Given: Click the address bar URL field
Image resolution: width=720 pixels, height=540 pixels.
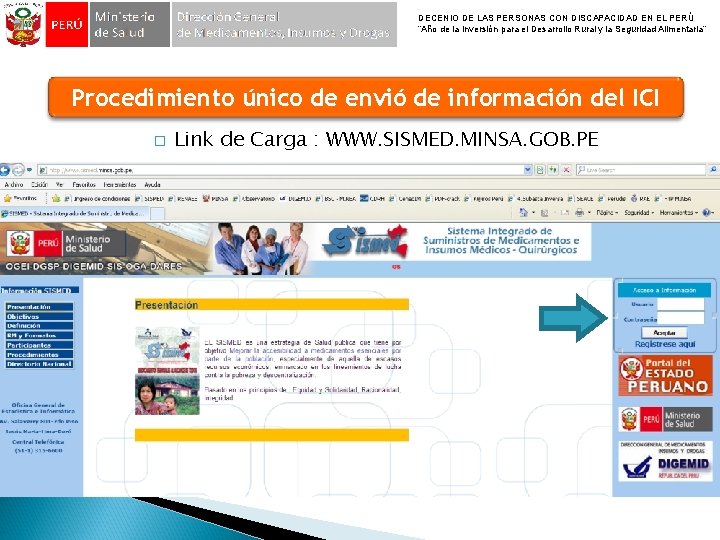Looking at the screenshot, I should click(280, 170).
